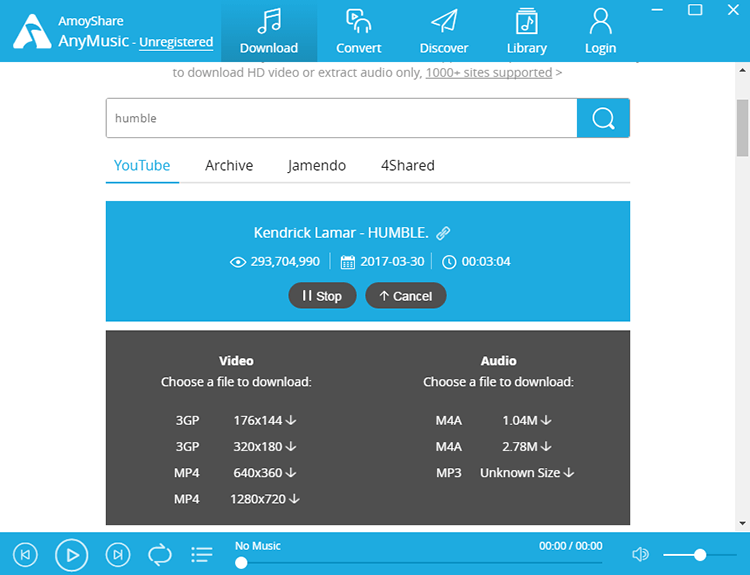Click the vertical scrollbar thumb
Image resolution: width=750 pixels, height=575 pixels.
pos(742,128)
